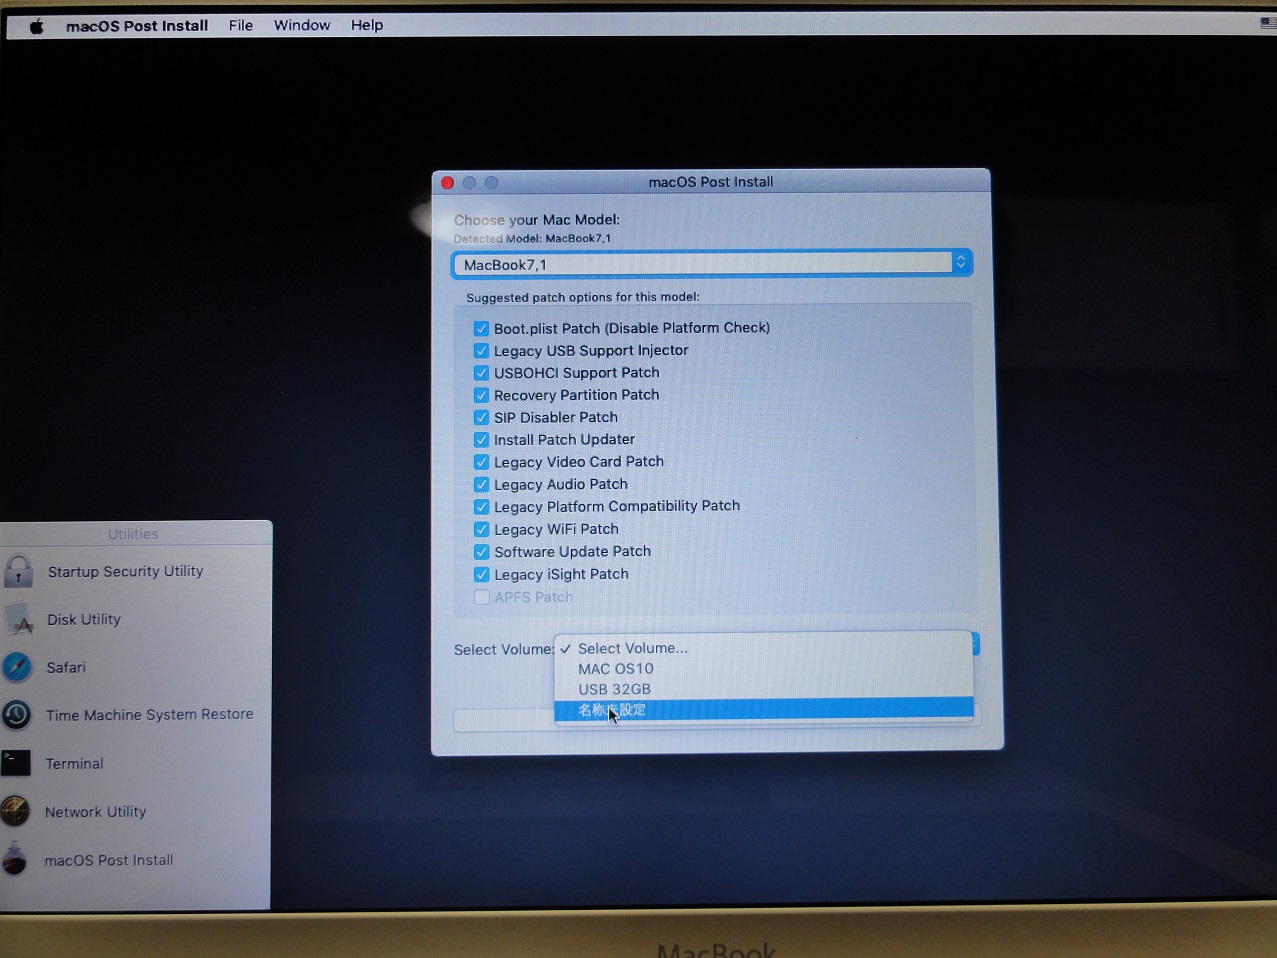Click the Network Utility radar icon
Viewport: 1277px width, 958px height.
[x=15, y=811]
